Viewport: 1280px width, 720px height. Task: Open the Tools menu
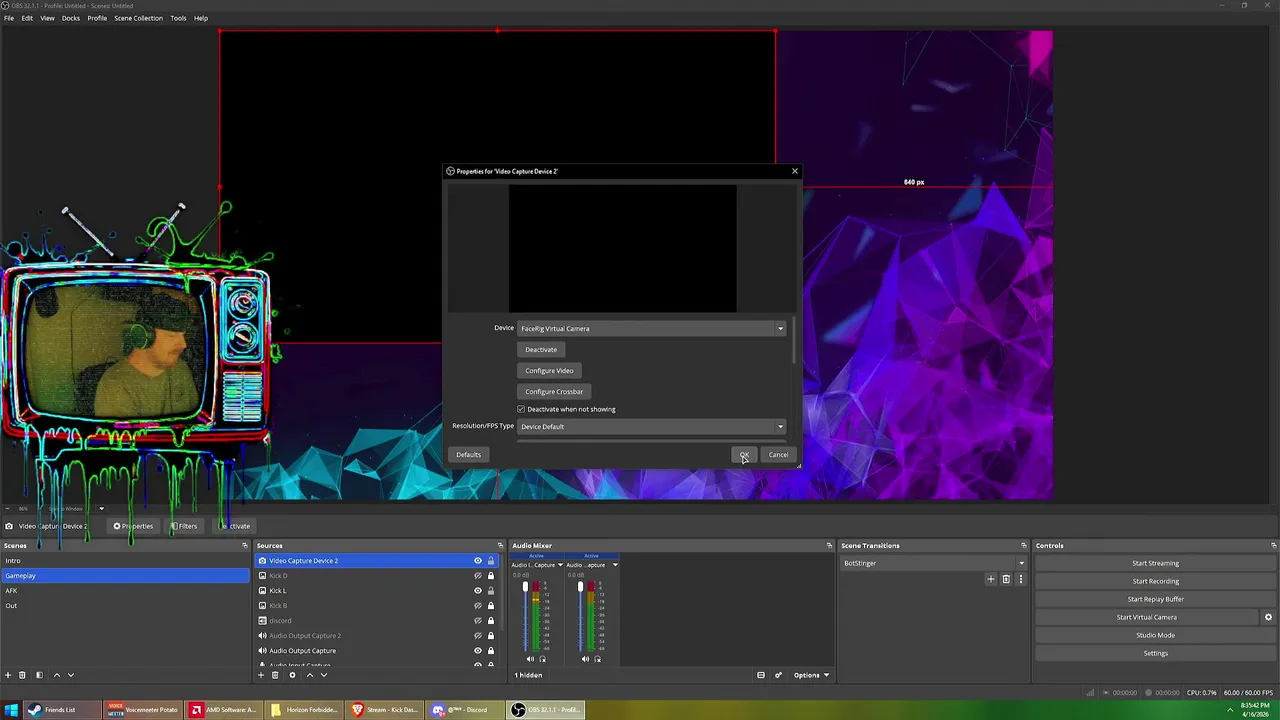(178, 18)
